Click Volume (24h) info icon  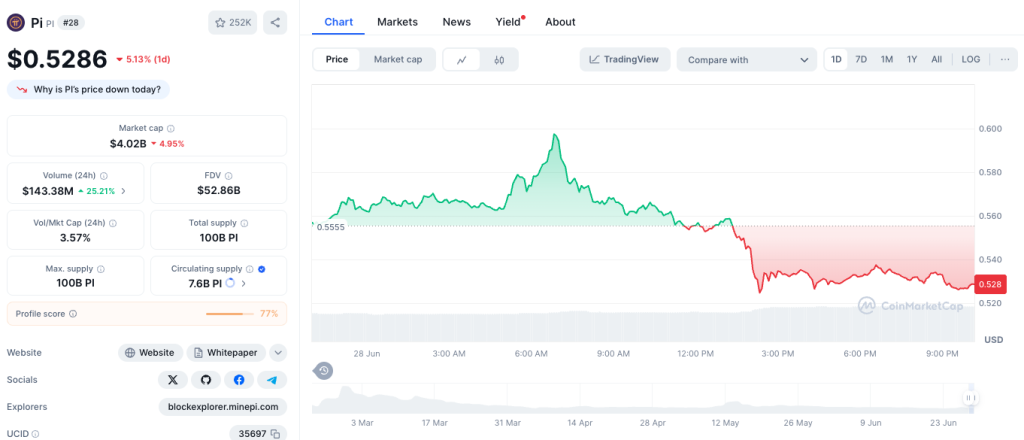point(104,176)
